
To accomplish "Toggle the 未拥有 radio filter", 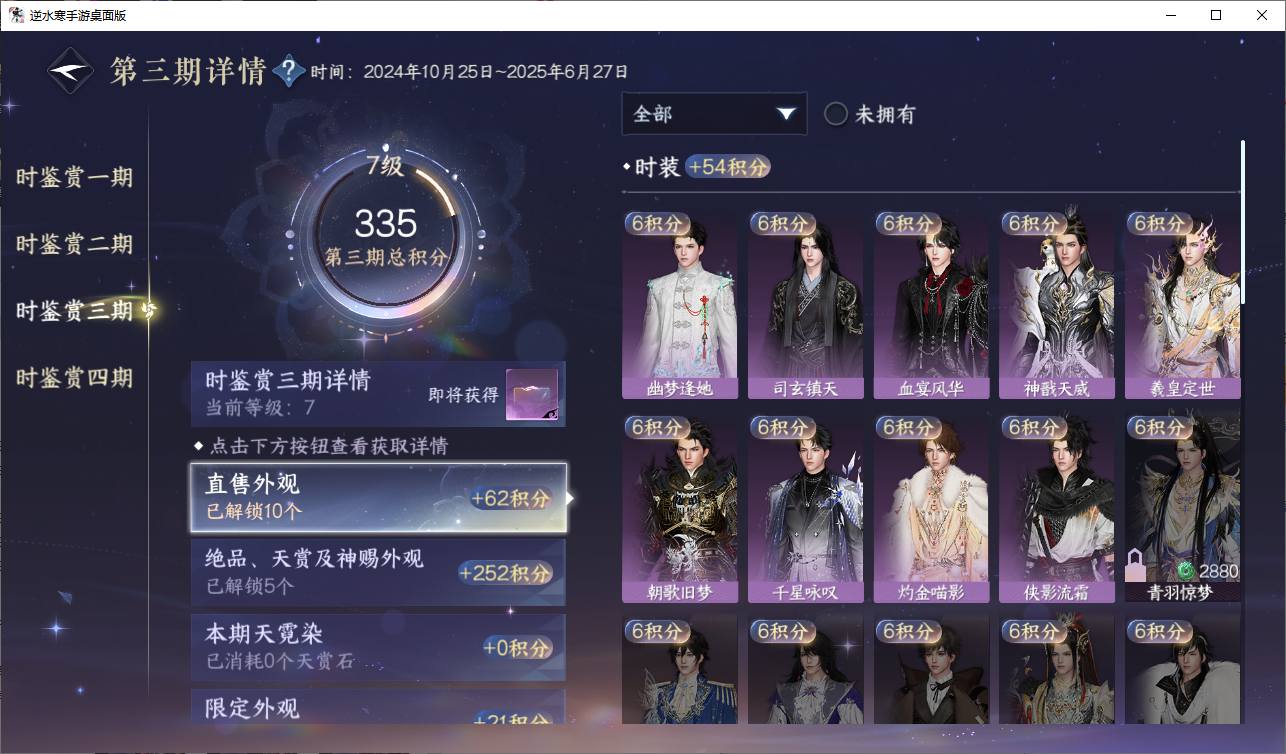I will coord(836,114).
